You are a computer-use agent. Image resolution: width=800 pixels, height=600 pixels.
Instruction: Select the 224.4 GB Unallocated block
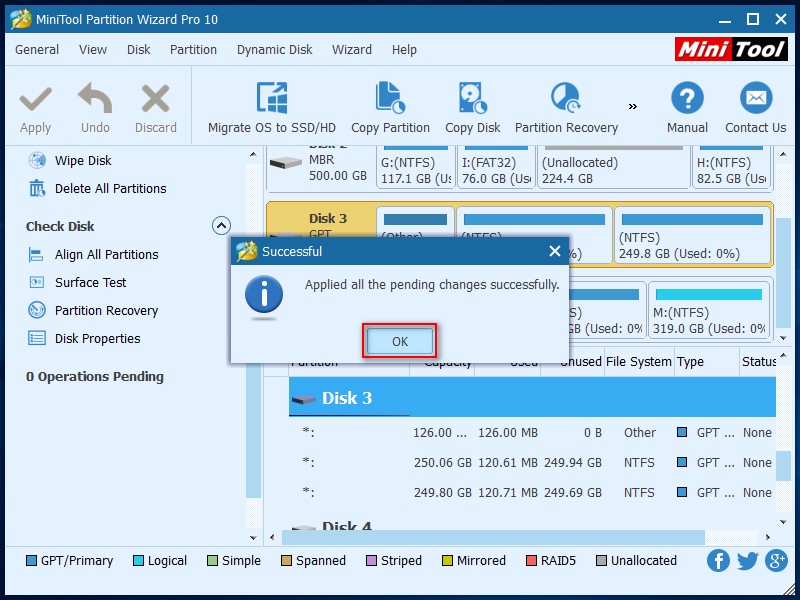pyautogui.click(x=614, y=167)
